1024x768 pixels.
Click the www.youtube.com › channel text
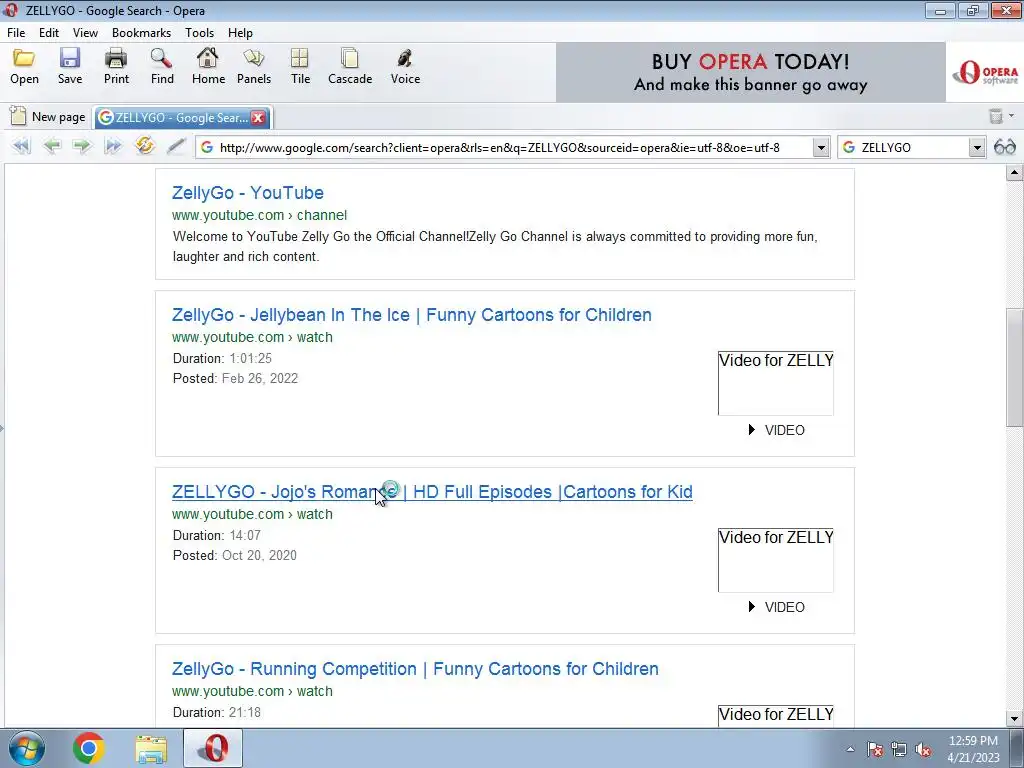259,215
